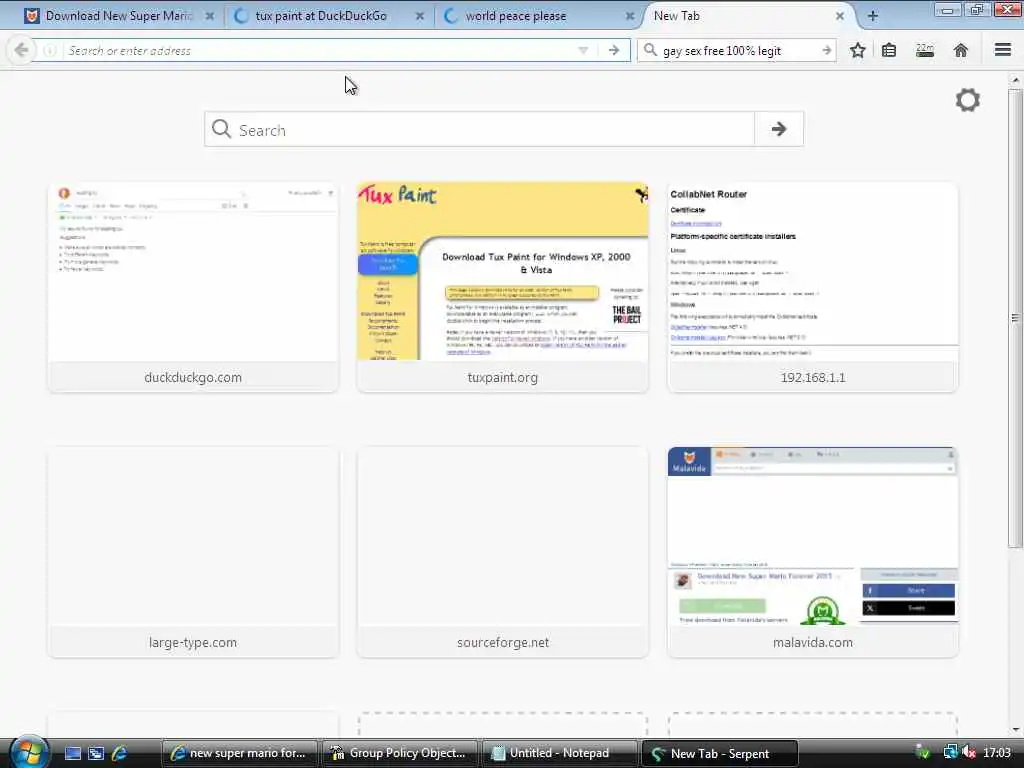
Task: Click the Bookmark star icon
Action: [x=857, y=50]
